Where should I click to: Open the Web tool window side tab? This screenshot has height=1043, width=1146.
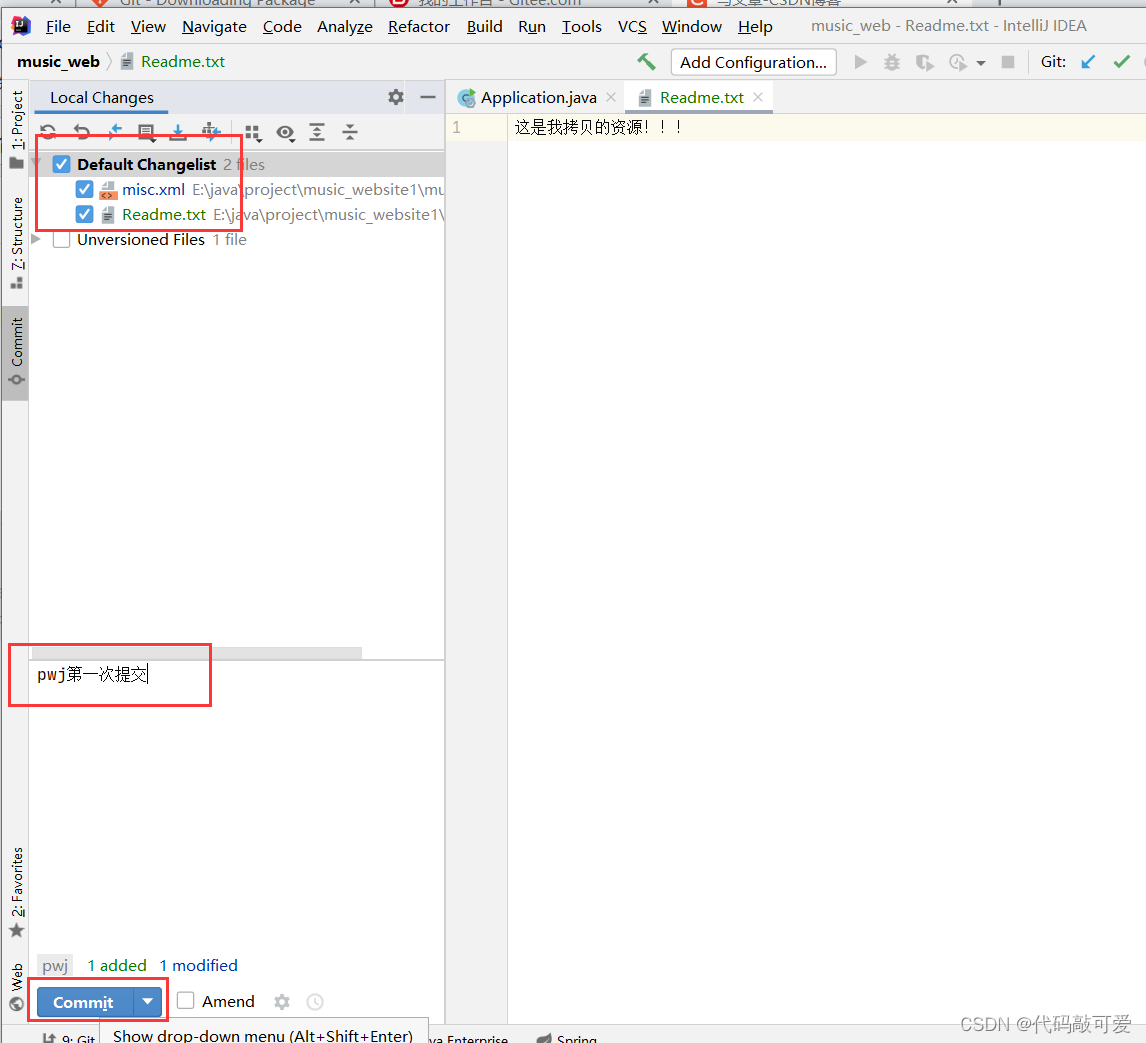pos(16,987)
